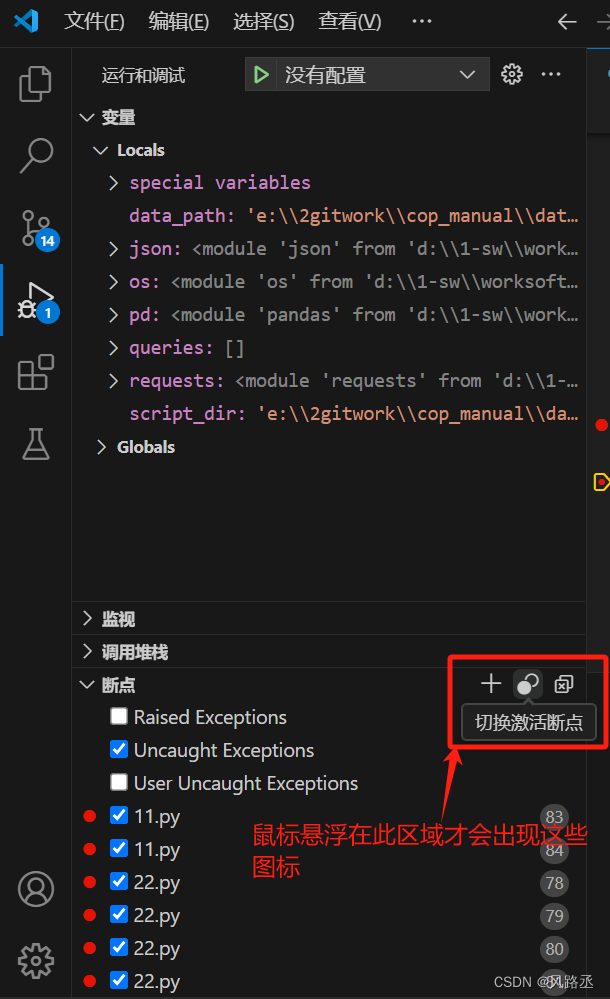Screen dimensions: 610x999
Task: Open the debug configuration dropdown
Action: coord(382,75)
